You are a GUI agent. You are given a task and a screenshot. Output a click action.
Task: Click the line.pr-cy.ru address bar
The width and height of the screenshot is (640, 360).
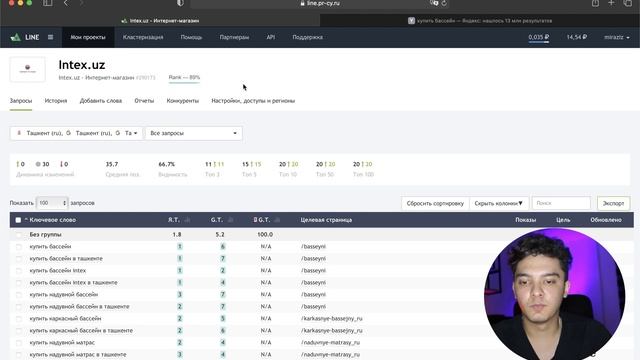[320, 3]
